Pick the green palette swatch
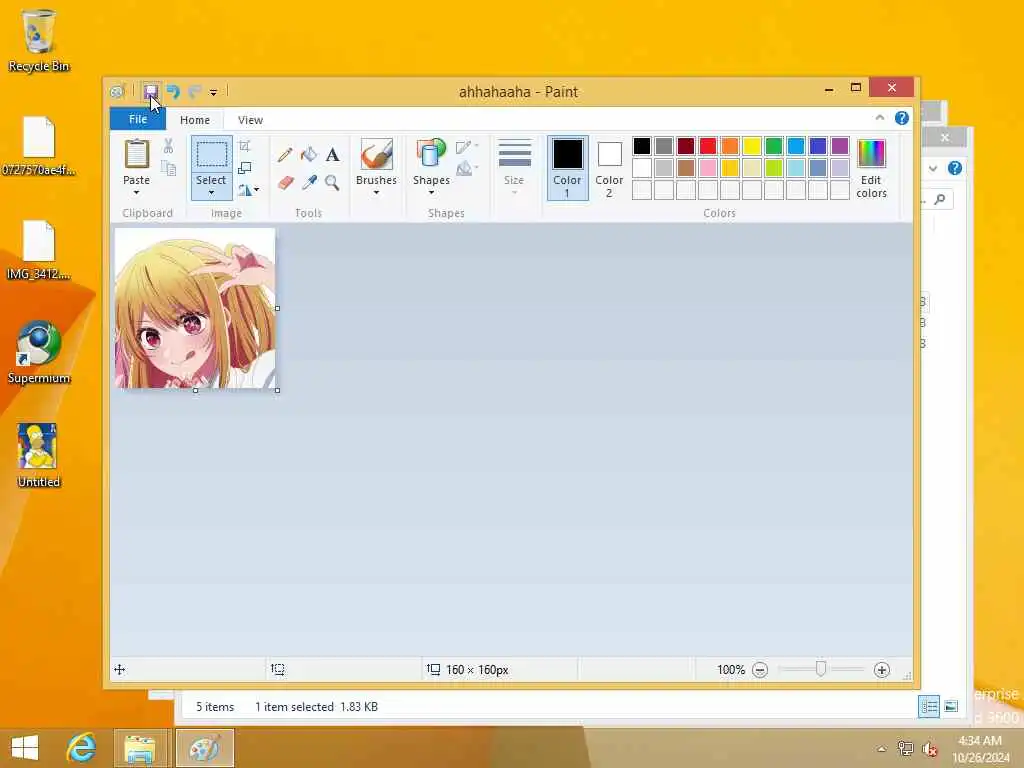This screenshot has width=1024, height=768. pos(774,146)
